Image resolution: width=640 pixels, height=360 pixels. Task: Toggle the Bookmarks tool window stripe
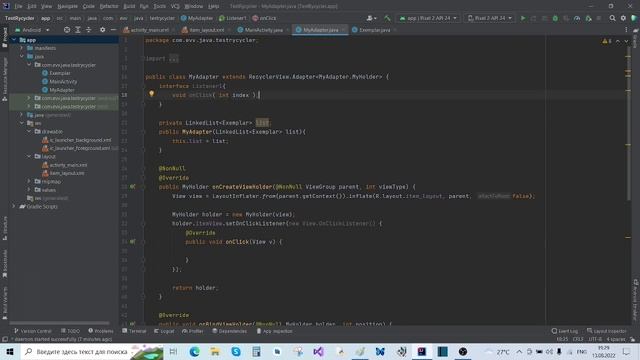(x=4, y=264)
